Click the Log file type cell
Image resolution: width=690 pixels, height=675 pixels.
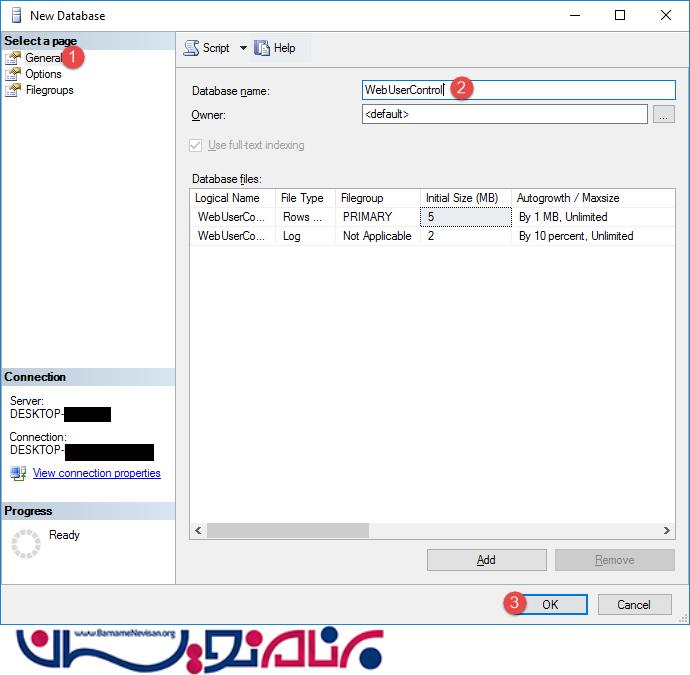point(305,236)
